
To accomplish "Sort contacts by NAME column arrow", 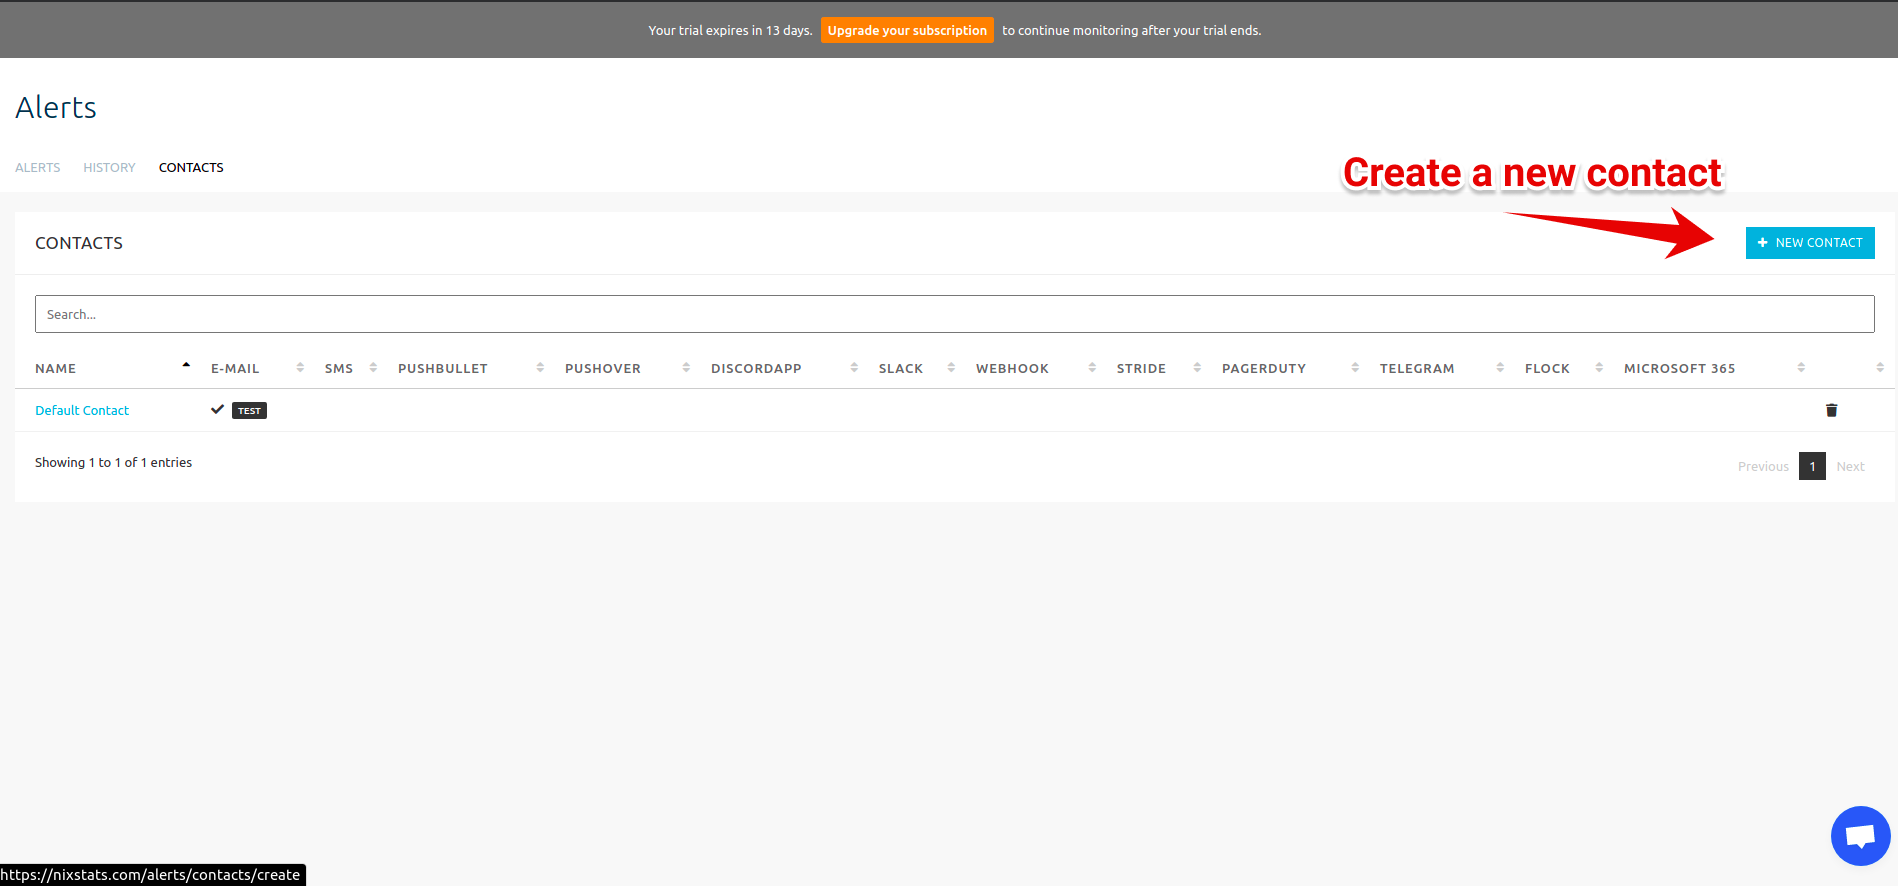I will point(186,367).
